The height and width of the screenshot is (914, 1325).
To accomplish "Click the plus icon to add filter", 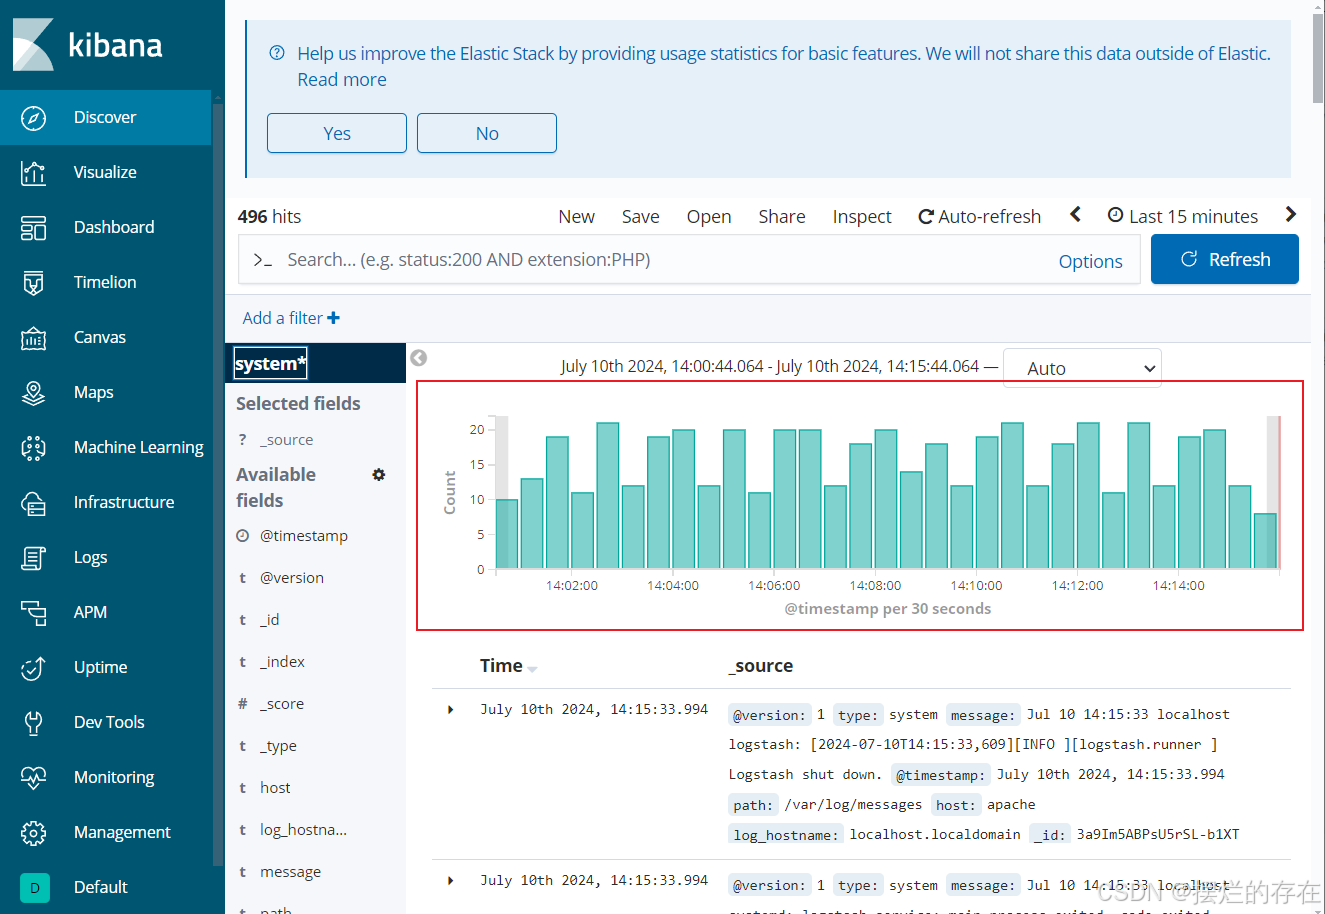I will click(x=334, y=318).
